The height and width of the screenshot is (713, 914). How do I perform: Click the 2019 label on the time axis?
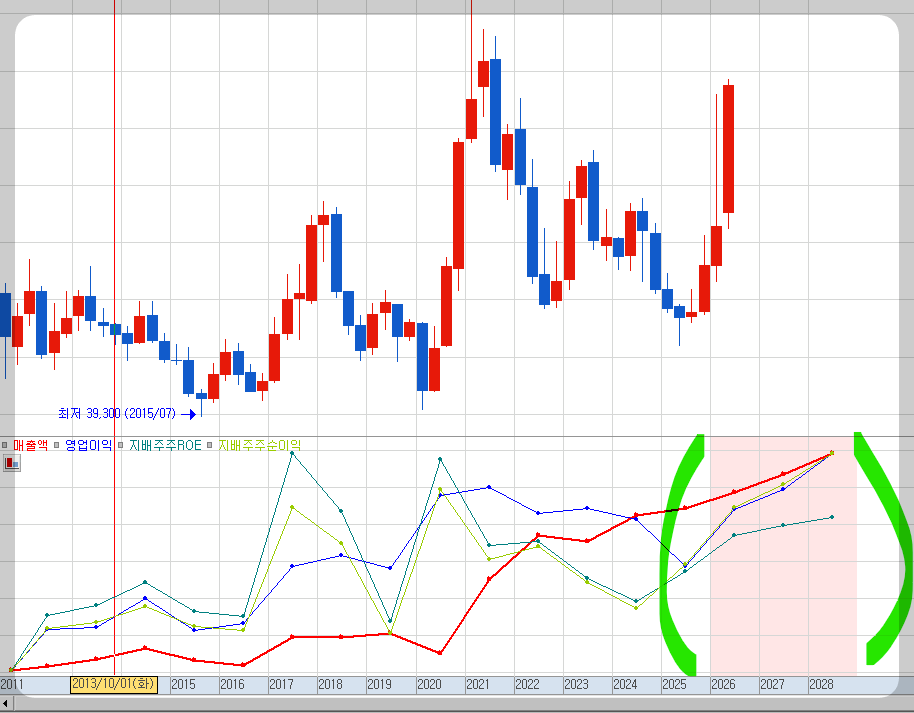[379, 684]
